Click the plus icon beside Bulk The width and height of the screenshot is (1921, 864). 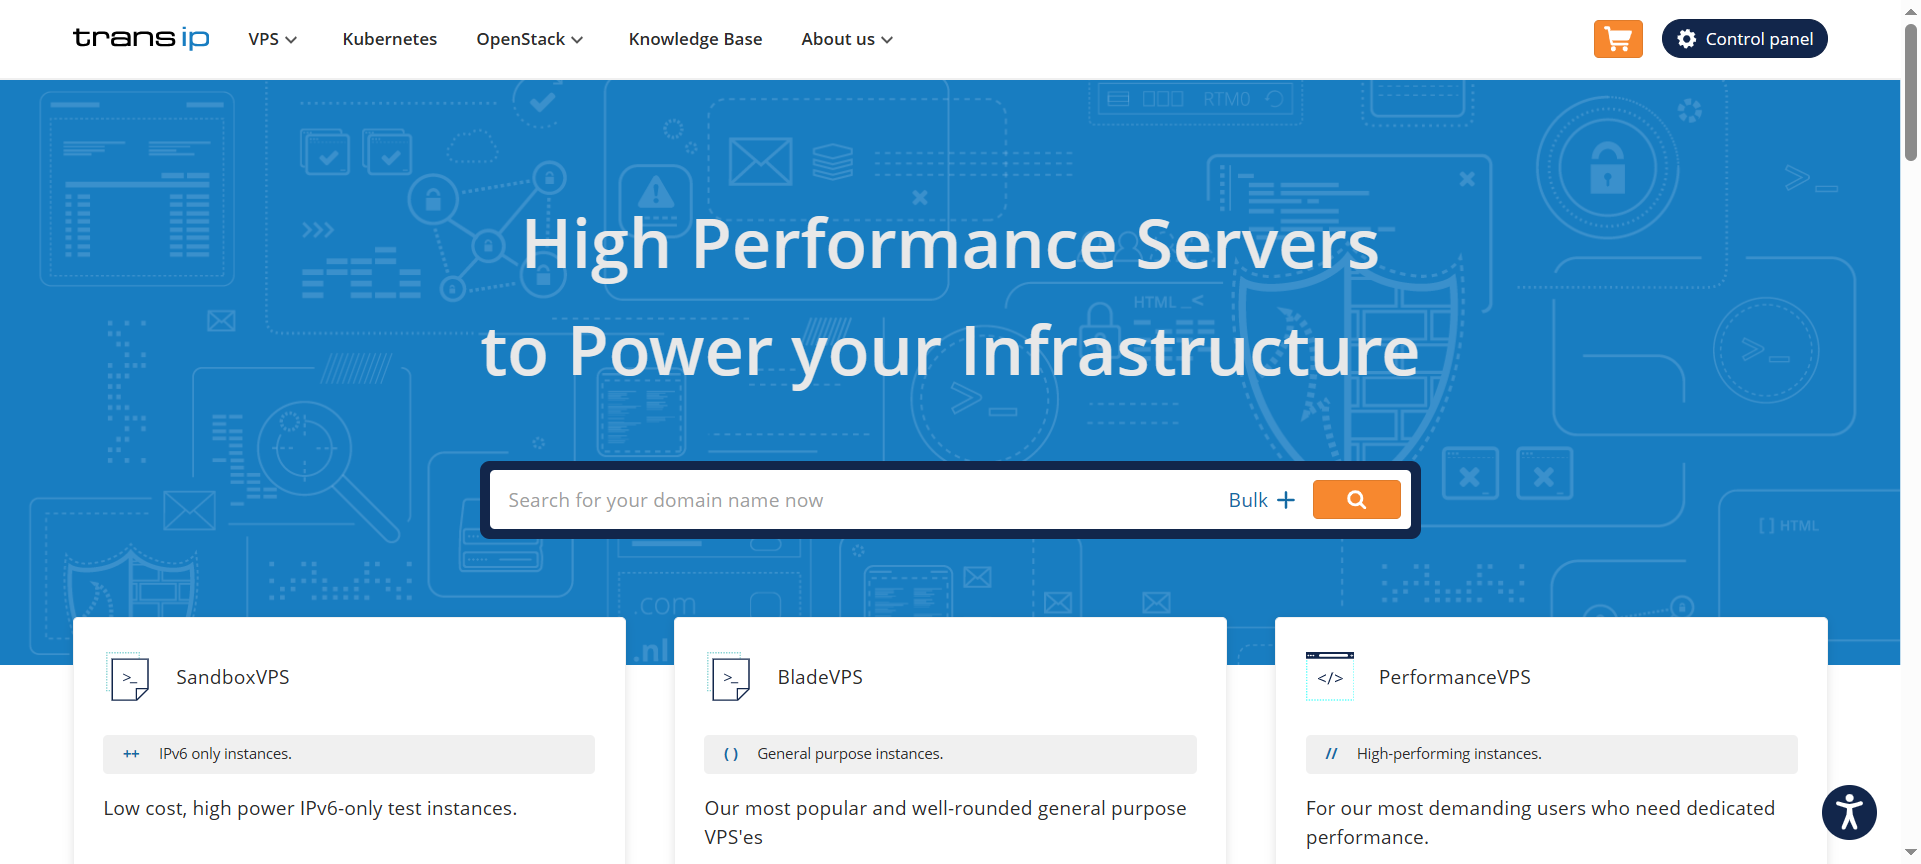[1286, 500]
